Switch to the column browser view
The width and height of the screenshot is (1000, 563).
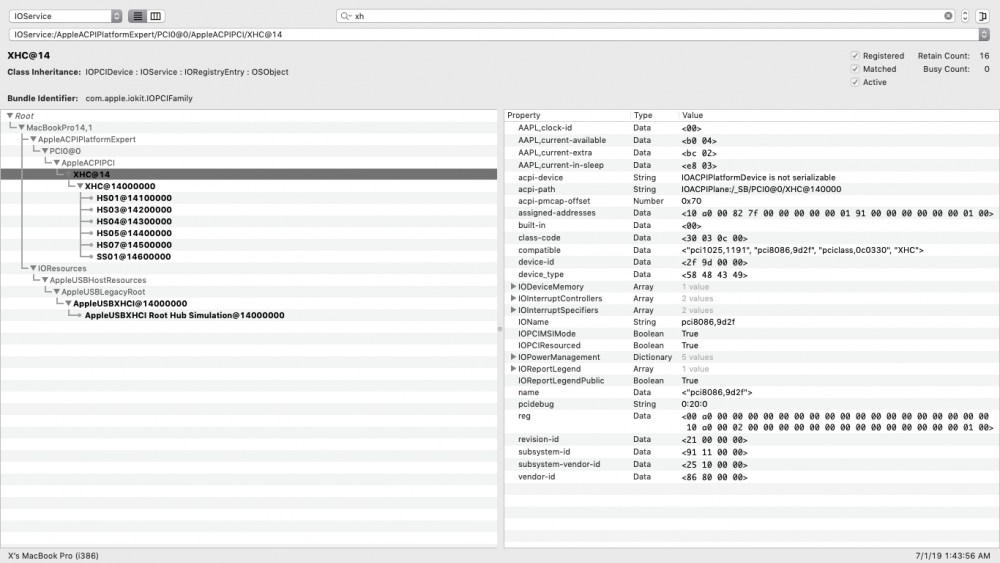point(155,16)
